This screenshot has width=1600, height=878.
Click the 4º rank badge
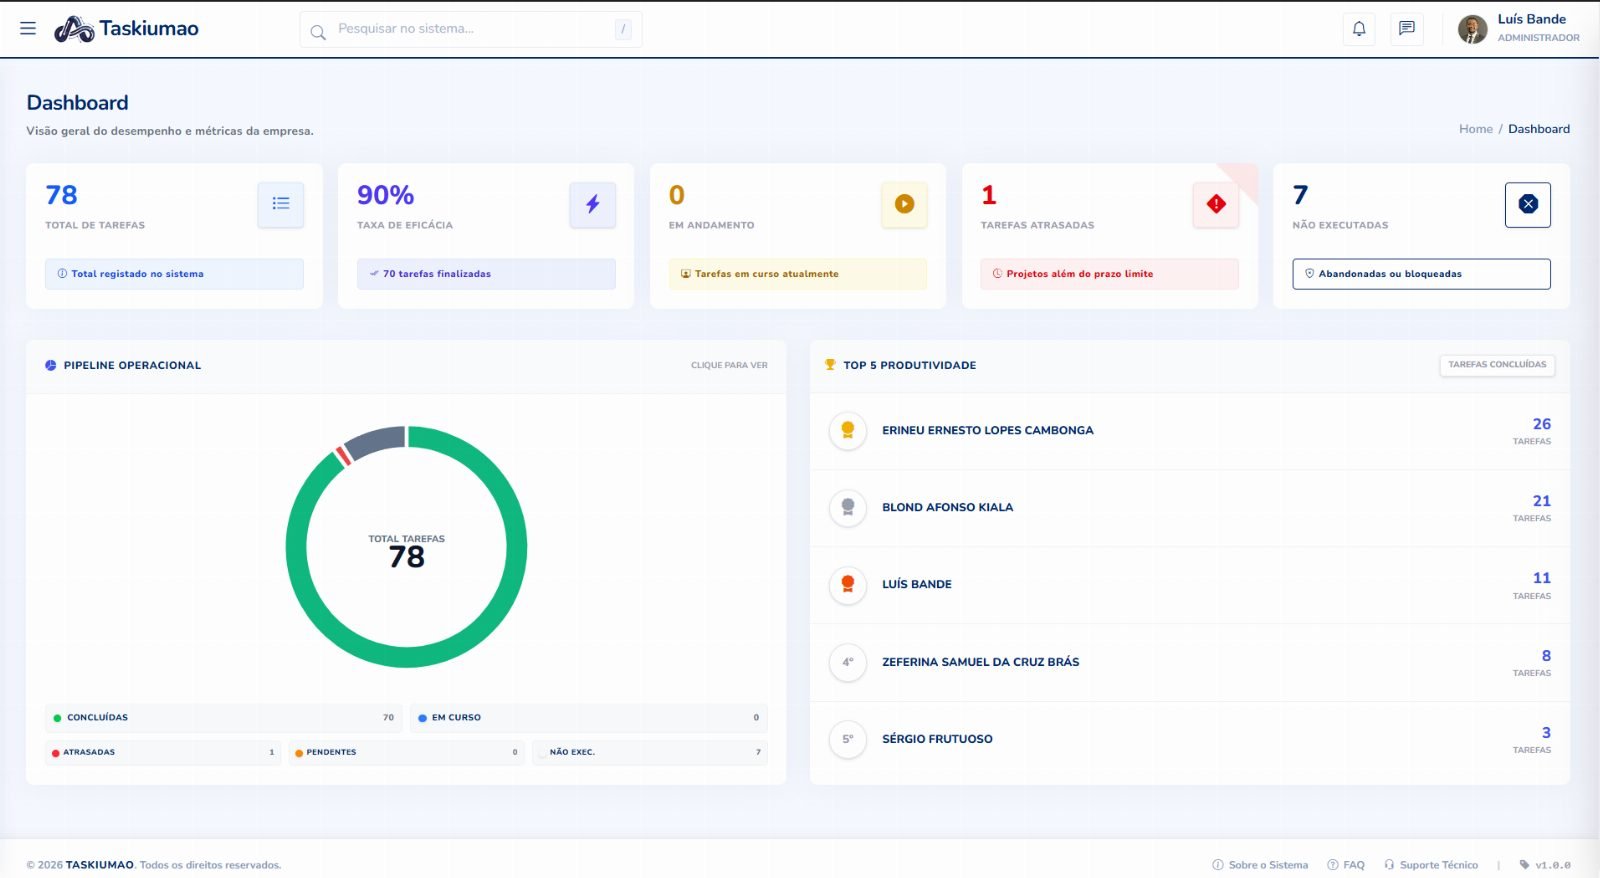coord(848,662)
